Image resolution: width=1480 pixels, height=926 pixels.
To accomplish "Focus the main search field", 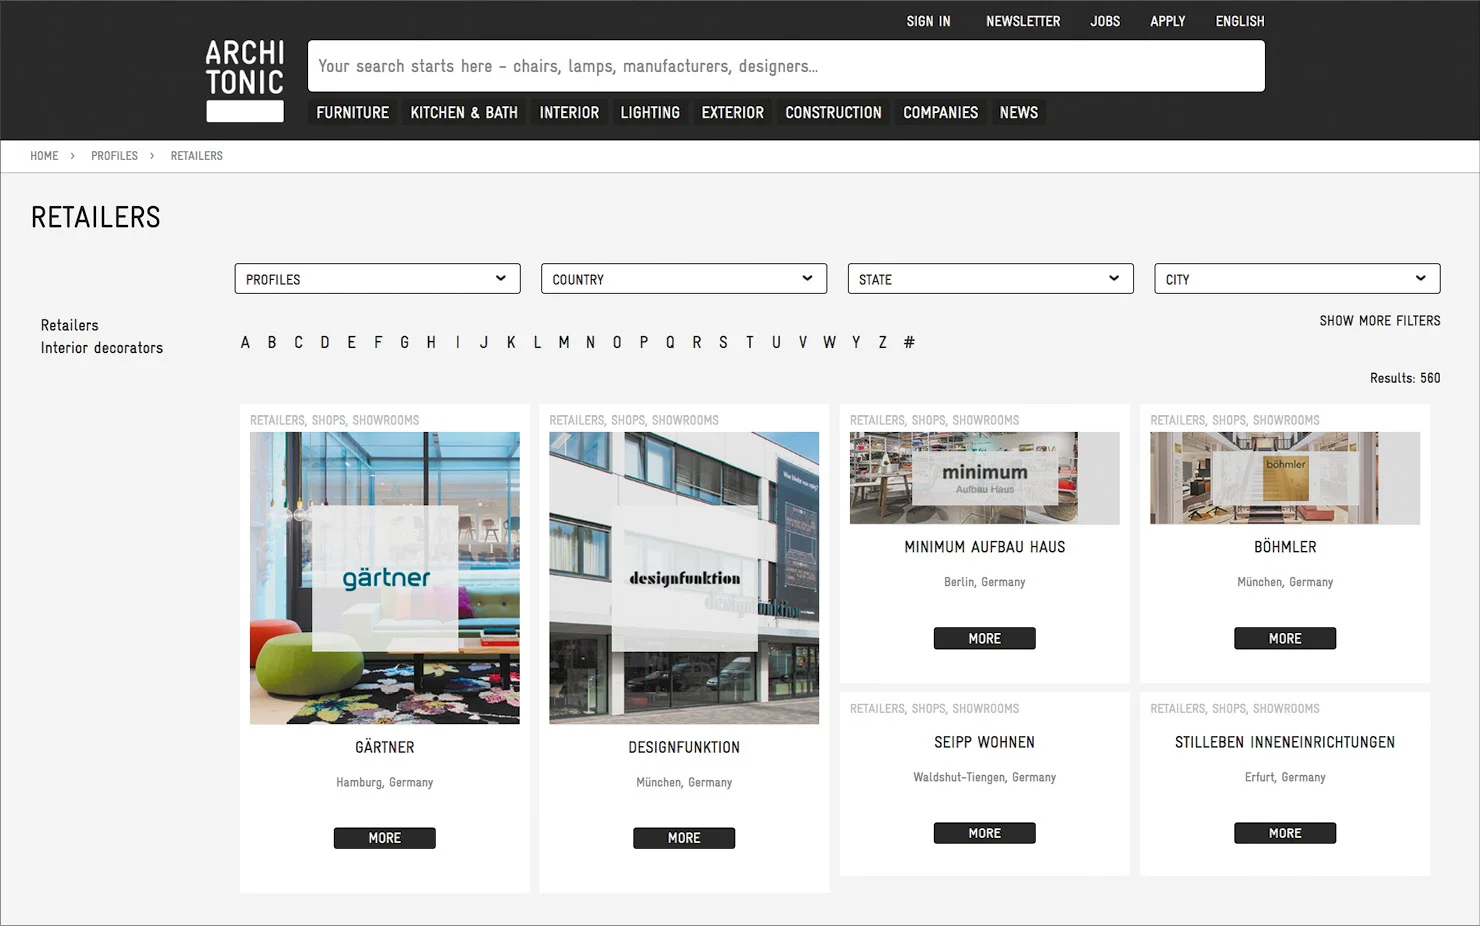I will 786,66.
